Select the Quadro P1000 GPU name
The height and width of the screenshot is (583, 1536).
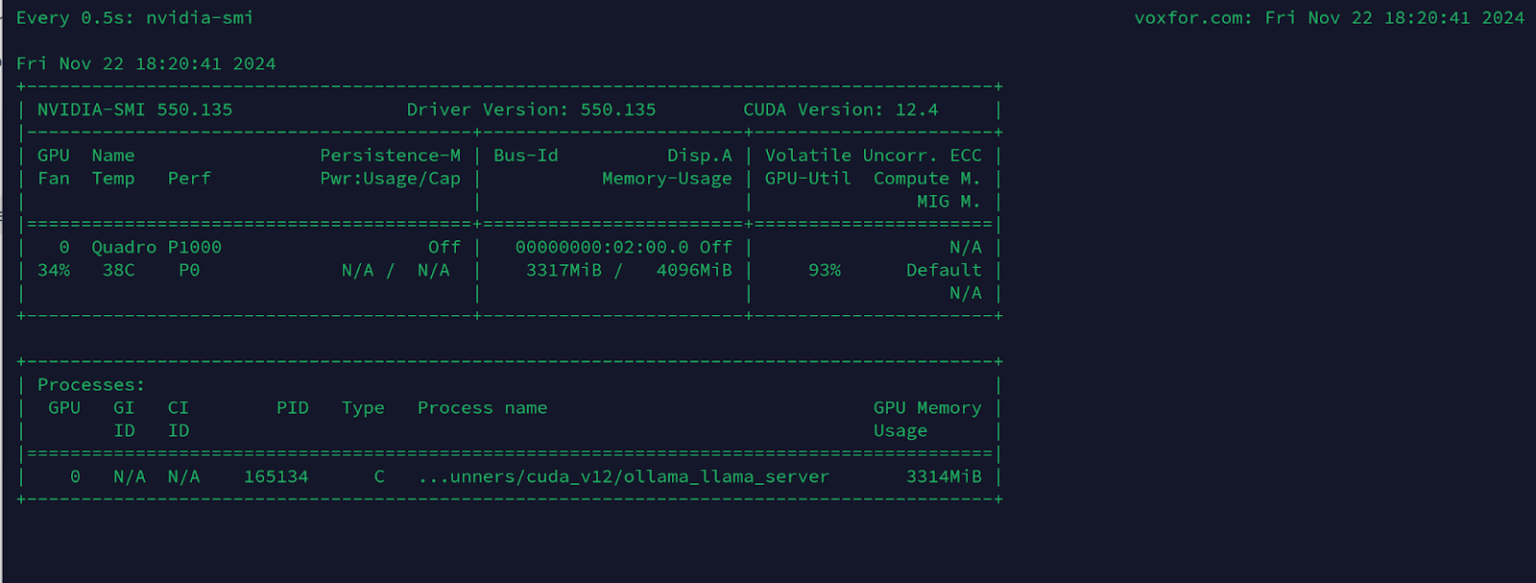[x=155, y=247]
